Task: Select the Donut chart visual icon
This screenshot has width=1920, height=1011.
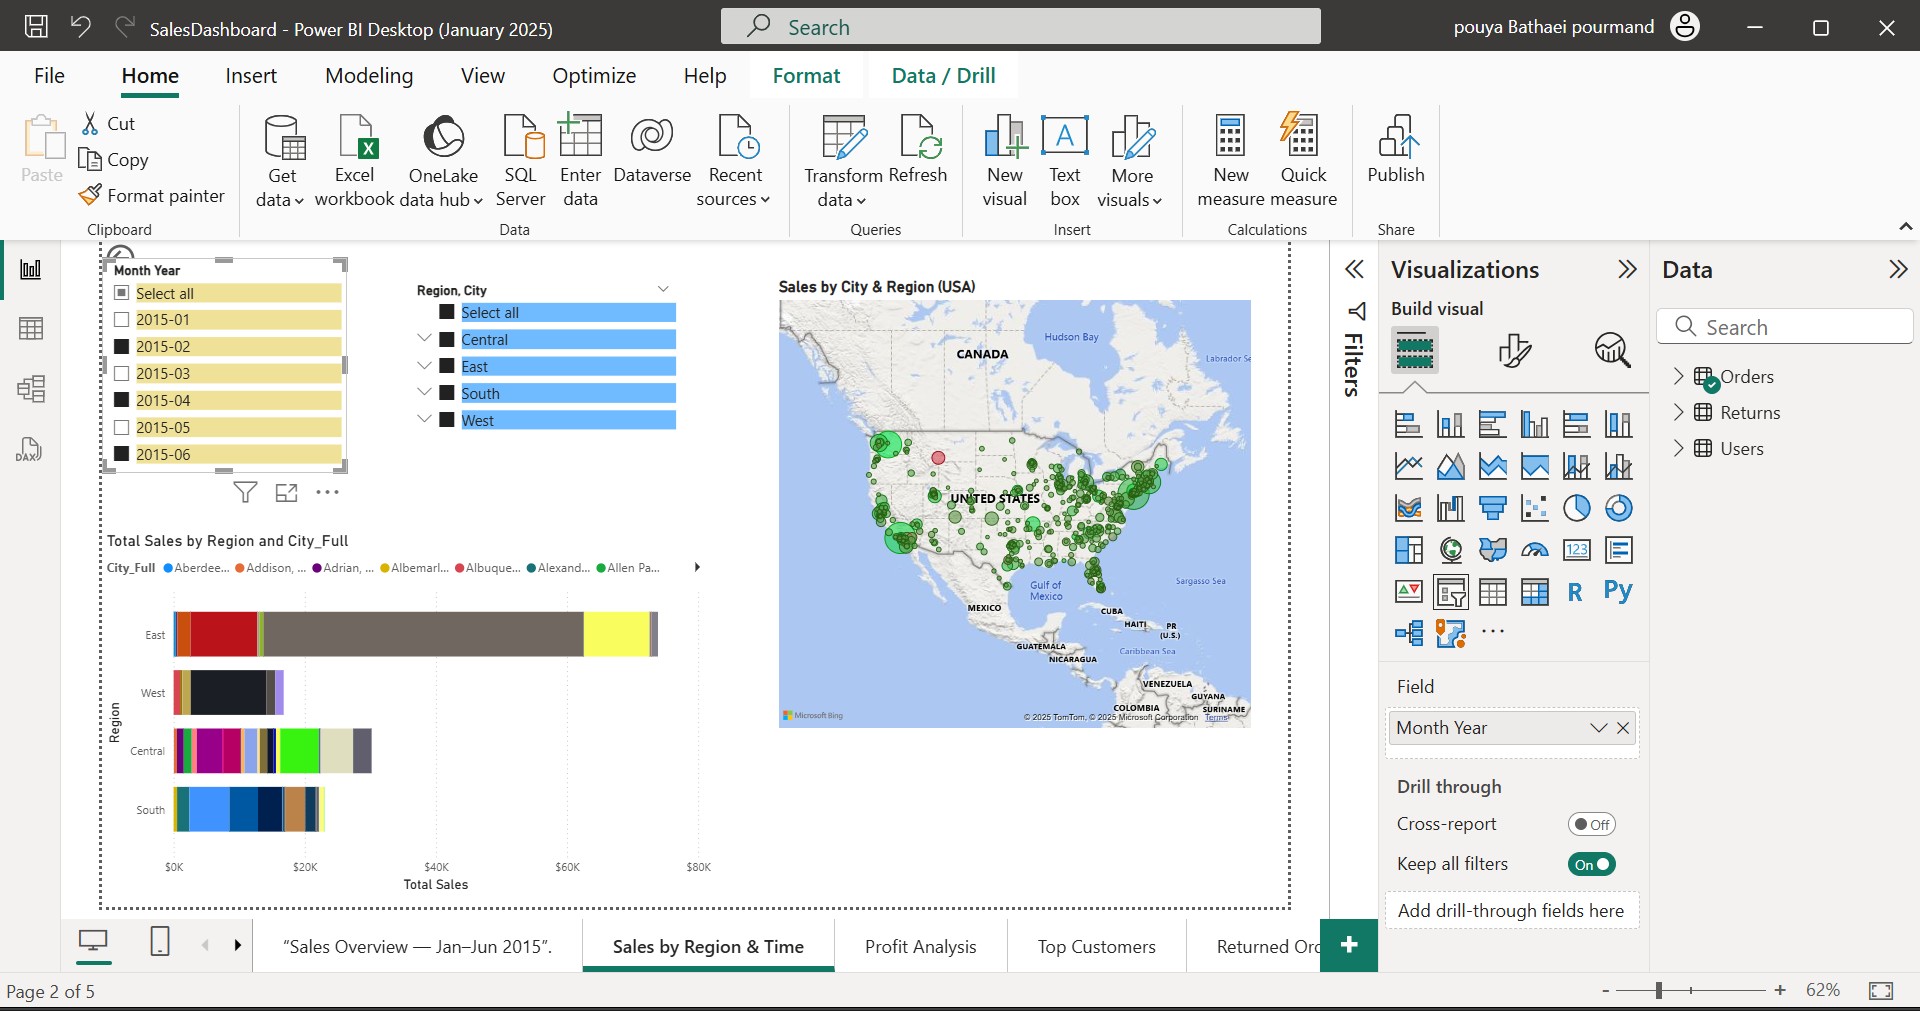Action: (1619, 508)
